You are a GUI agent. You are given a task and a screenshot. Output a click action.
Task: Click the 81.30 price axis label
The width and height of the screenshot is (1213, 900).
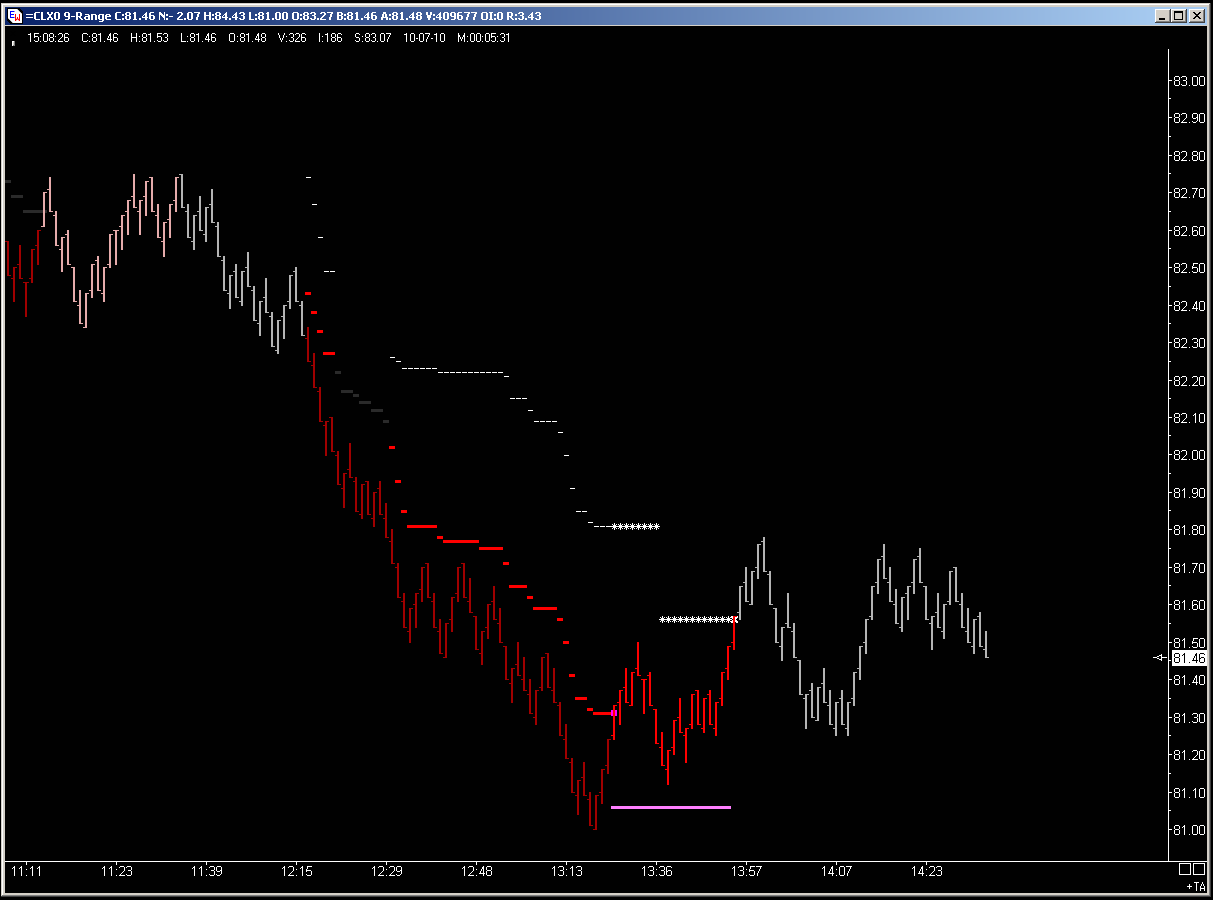[x=1188, y=718]
